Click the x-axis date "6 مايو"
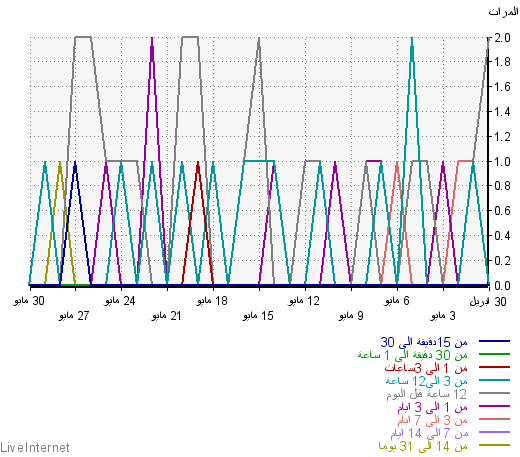The height and width of the screenshot is (457, 520). pos(397,301)
